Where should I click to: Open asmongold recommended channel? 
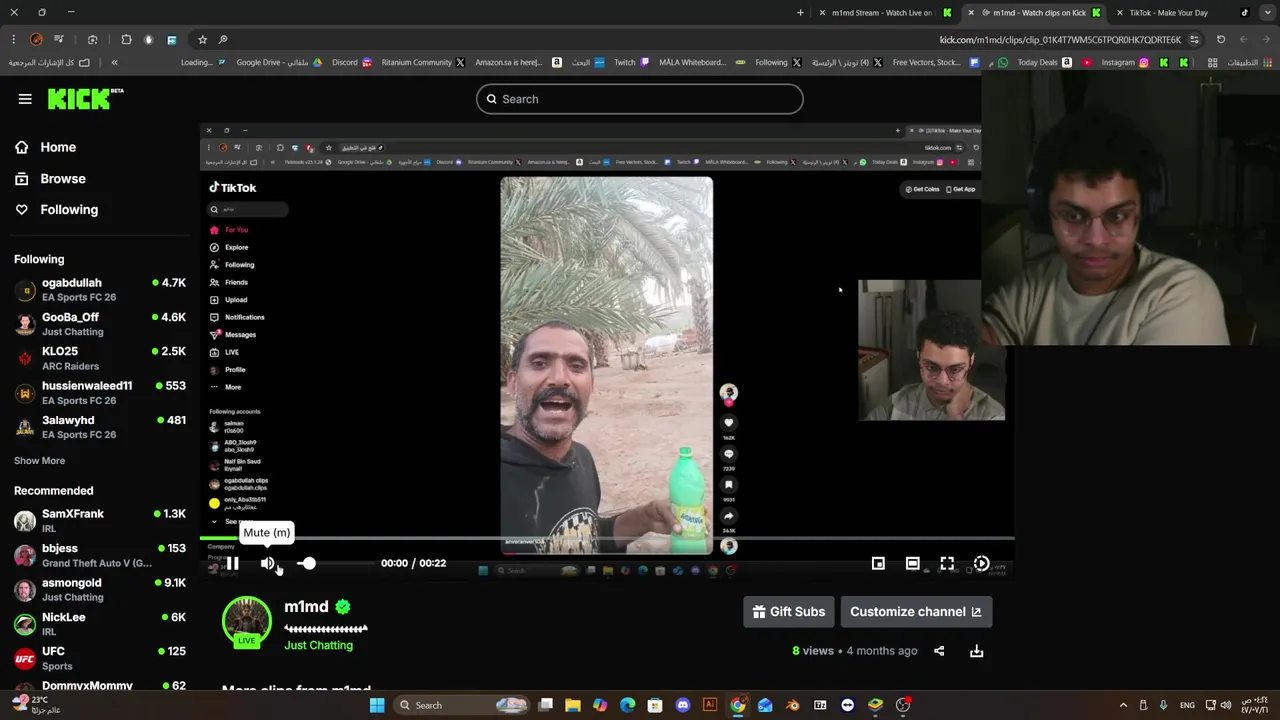point(100,590)
